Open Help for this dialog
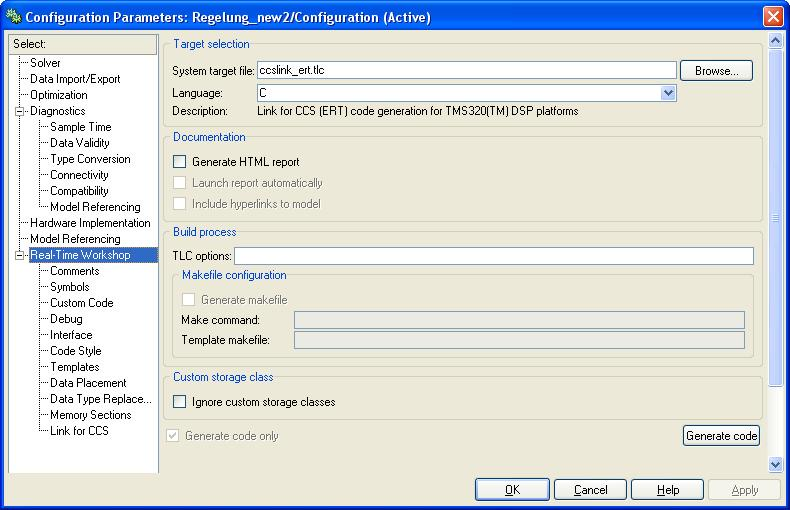This screenshot has height=510, width=790. pos(668,490)
